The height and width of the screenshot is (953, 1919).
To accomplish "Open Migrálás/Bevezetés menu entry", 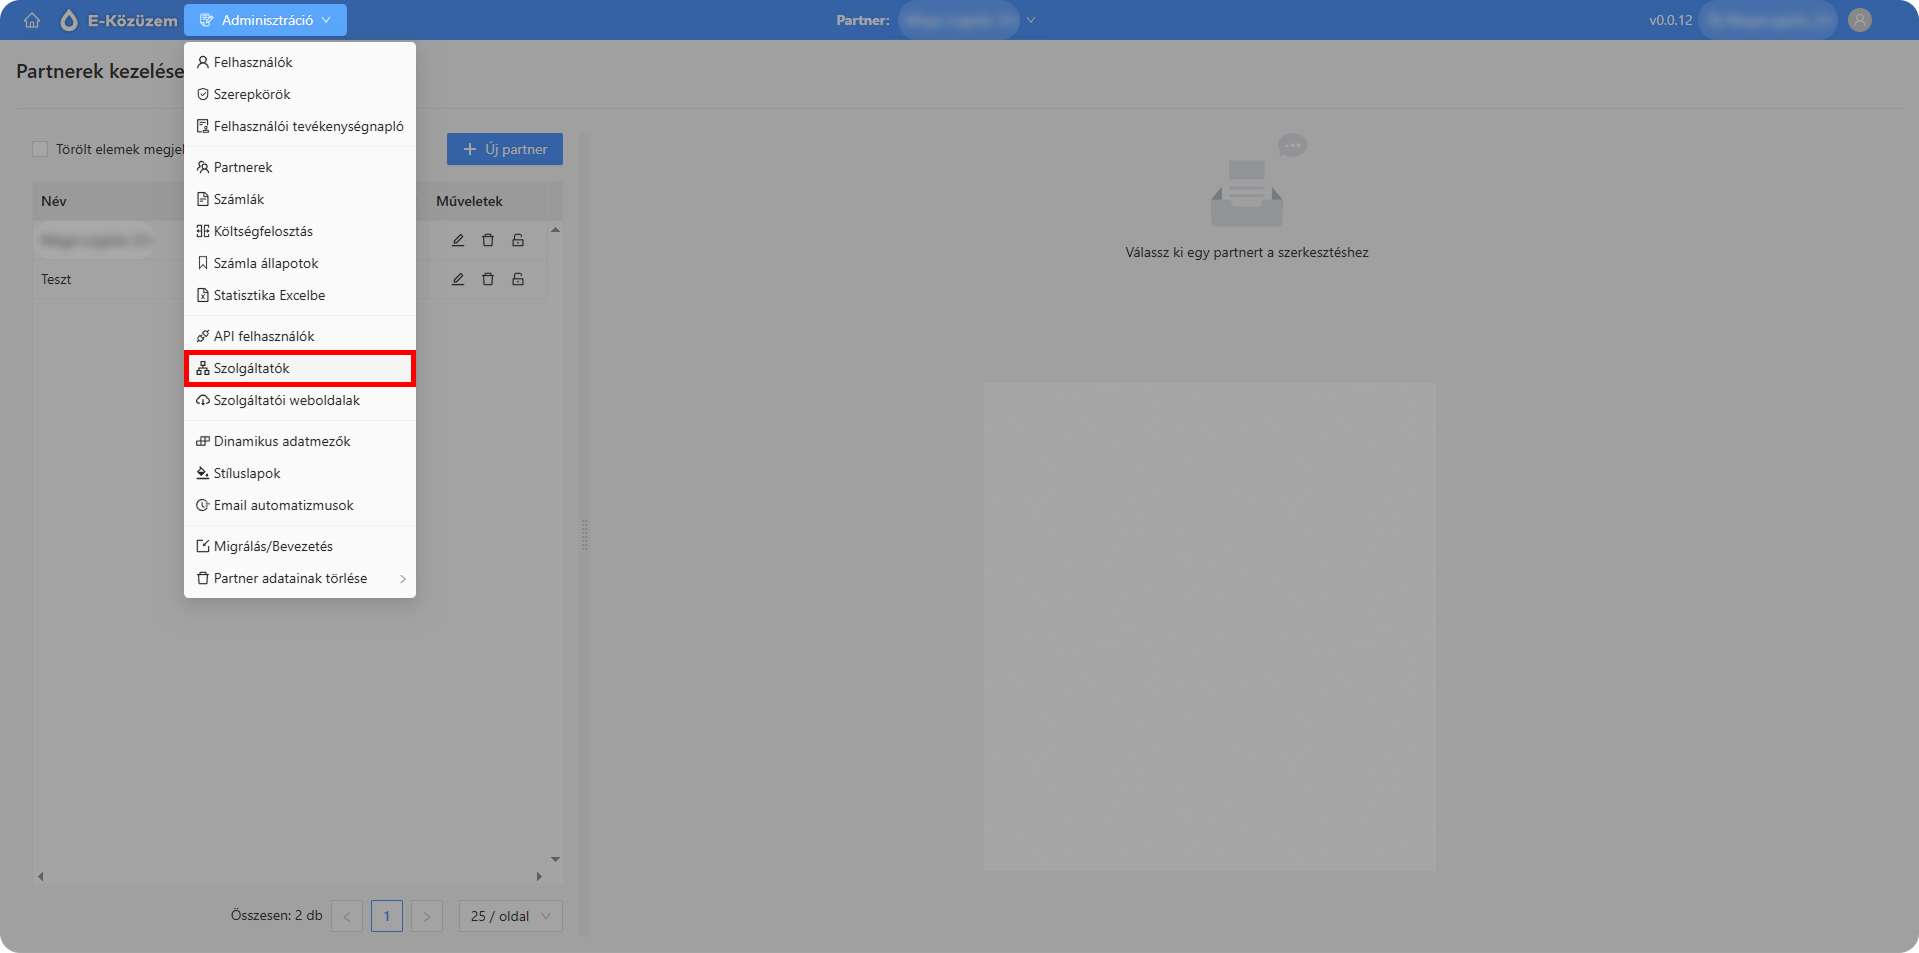I will 300,546.
